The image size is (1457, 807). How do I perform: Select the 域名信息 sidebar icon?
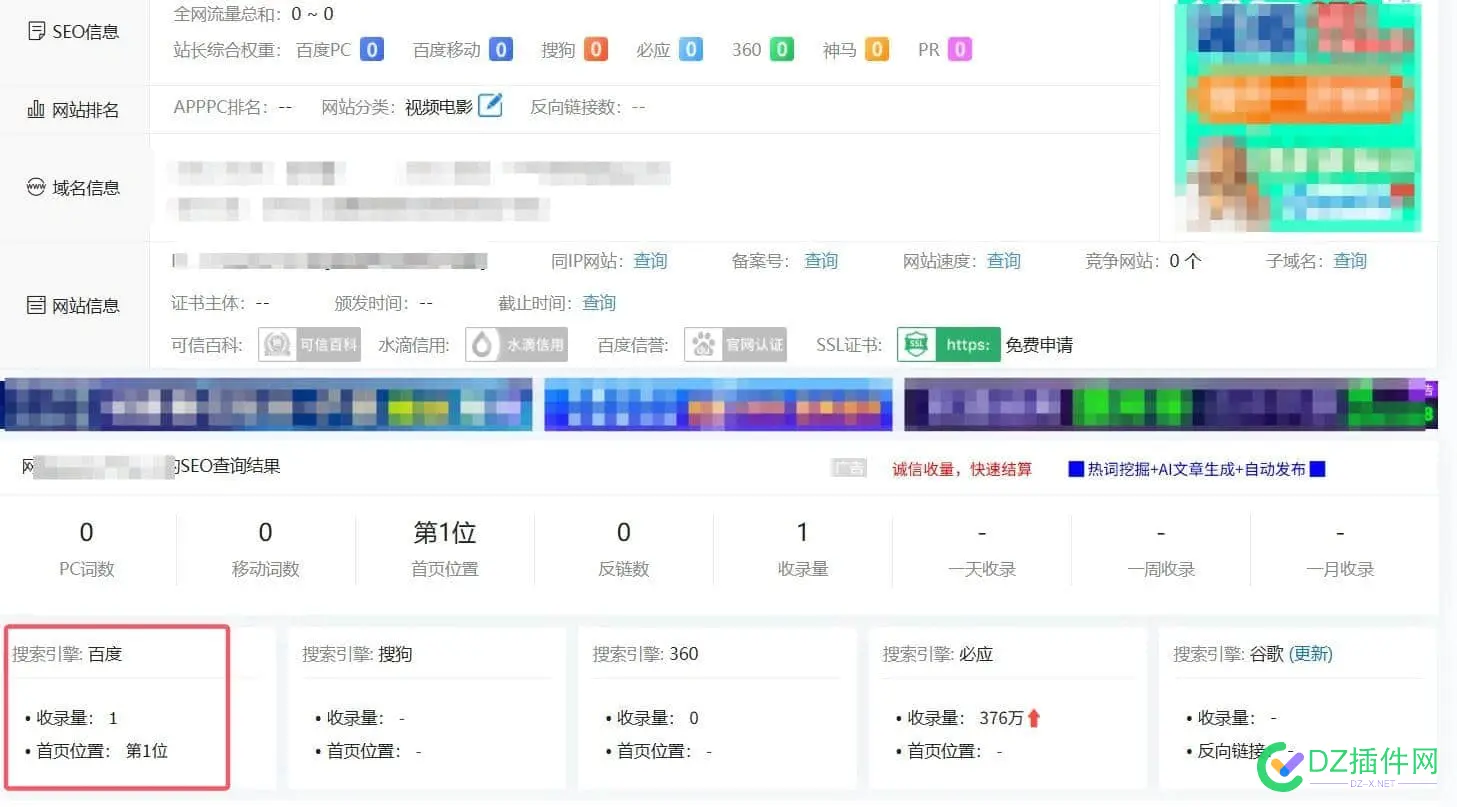click(x=74, y=187)
